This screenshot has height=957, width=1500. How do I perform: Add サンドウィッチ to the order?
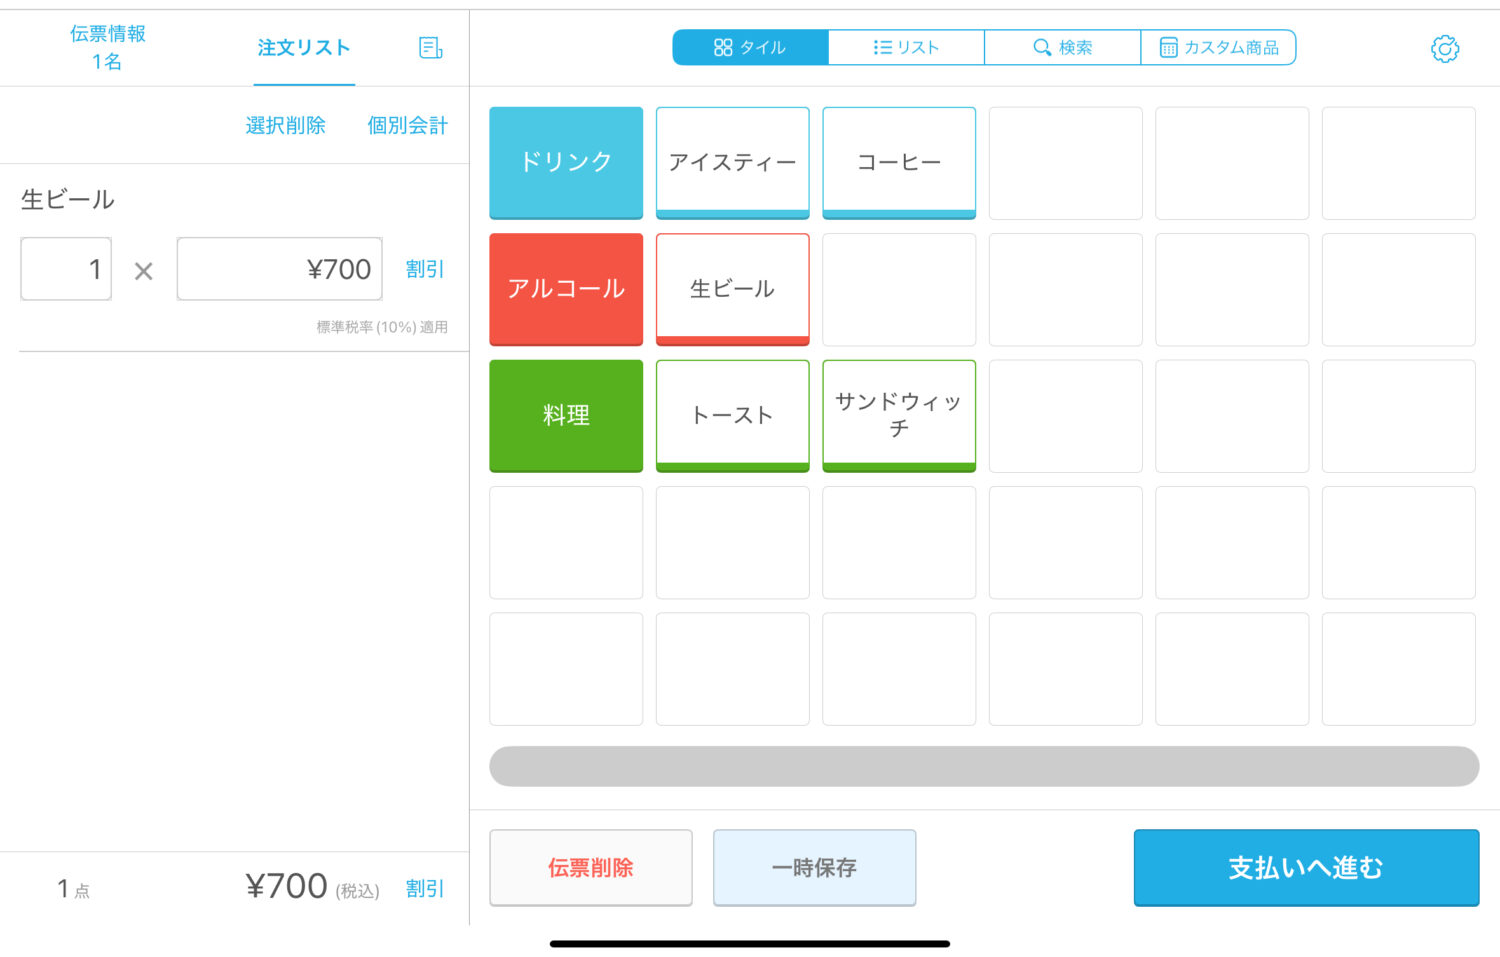click(x=899, y=416)
